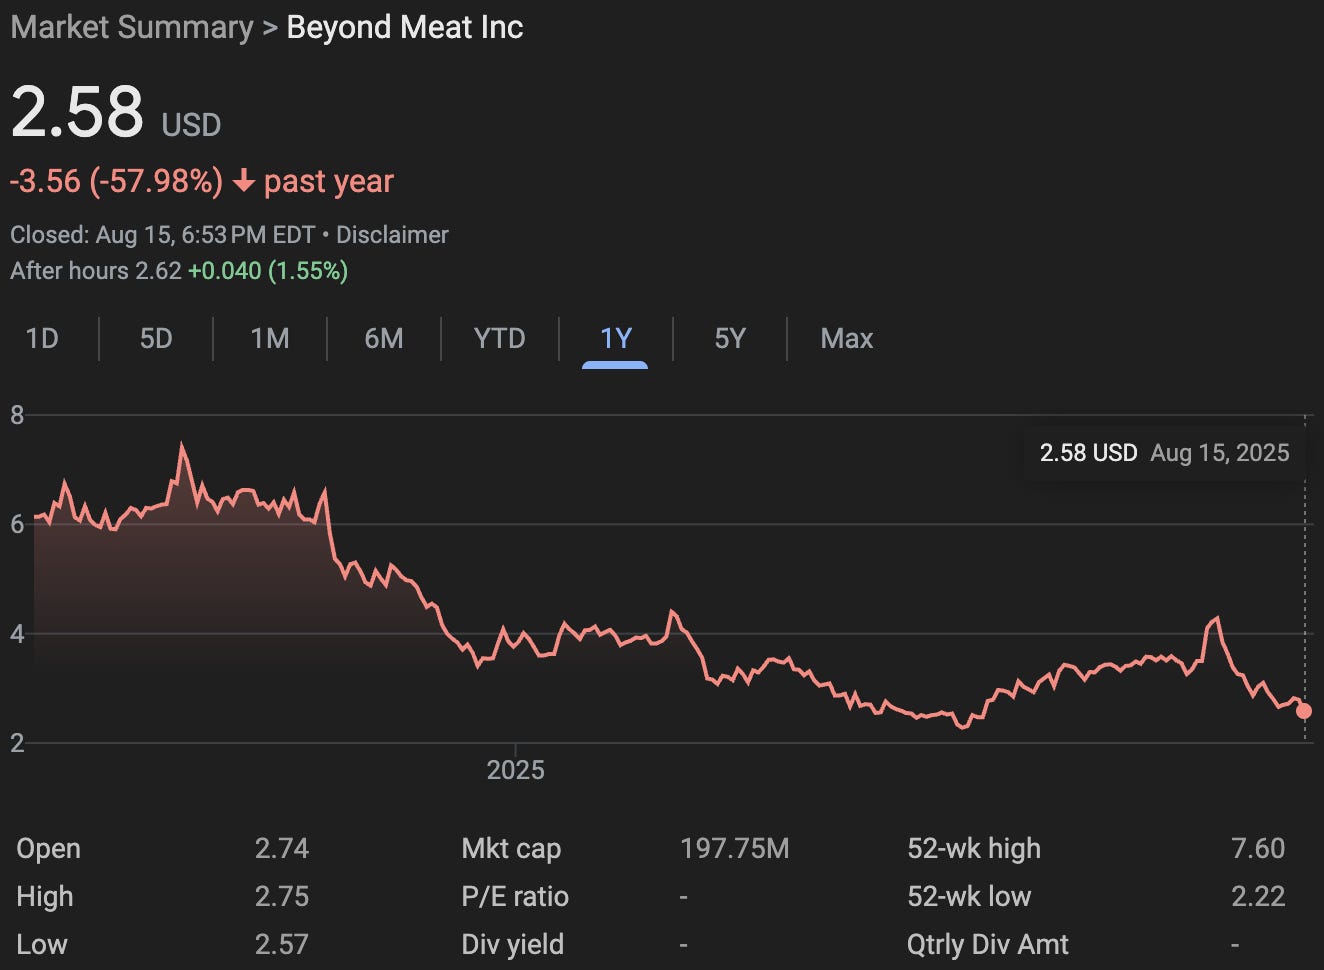Image resolution: width=1324 pixels, height=970 pixels.
Task: Open the Market Summary breadcrumb link
Action: pyautogui.click(x=132, y=27)
